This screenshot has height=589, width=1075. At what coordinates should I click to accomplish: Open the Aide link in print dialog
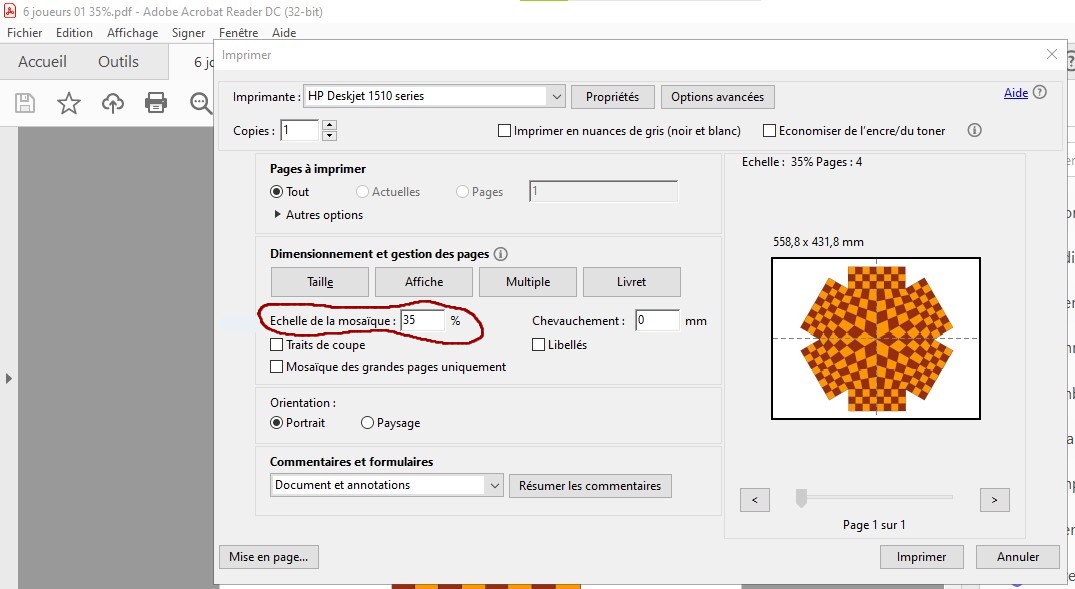click(1015, 93)
